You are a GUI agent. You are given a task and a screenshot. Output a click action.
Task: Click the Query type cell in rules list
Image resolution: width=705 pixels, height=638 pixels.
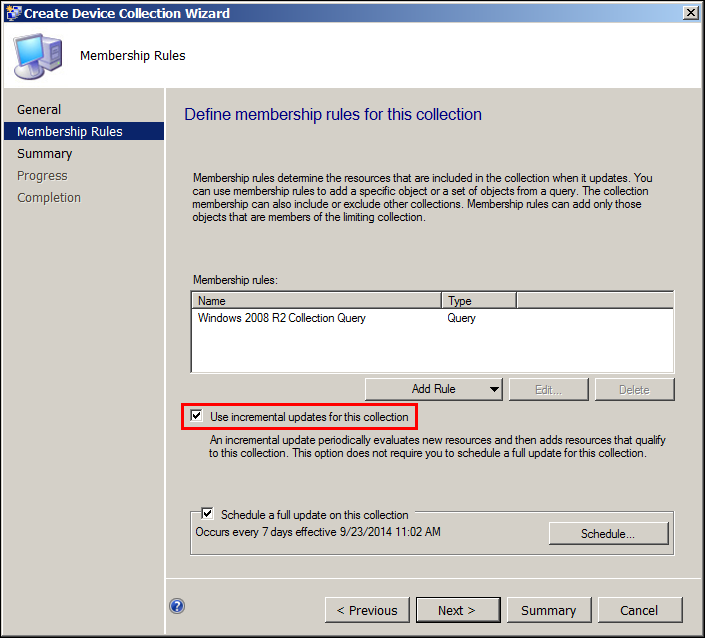pyautogui.click(x=462, y=318)
